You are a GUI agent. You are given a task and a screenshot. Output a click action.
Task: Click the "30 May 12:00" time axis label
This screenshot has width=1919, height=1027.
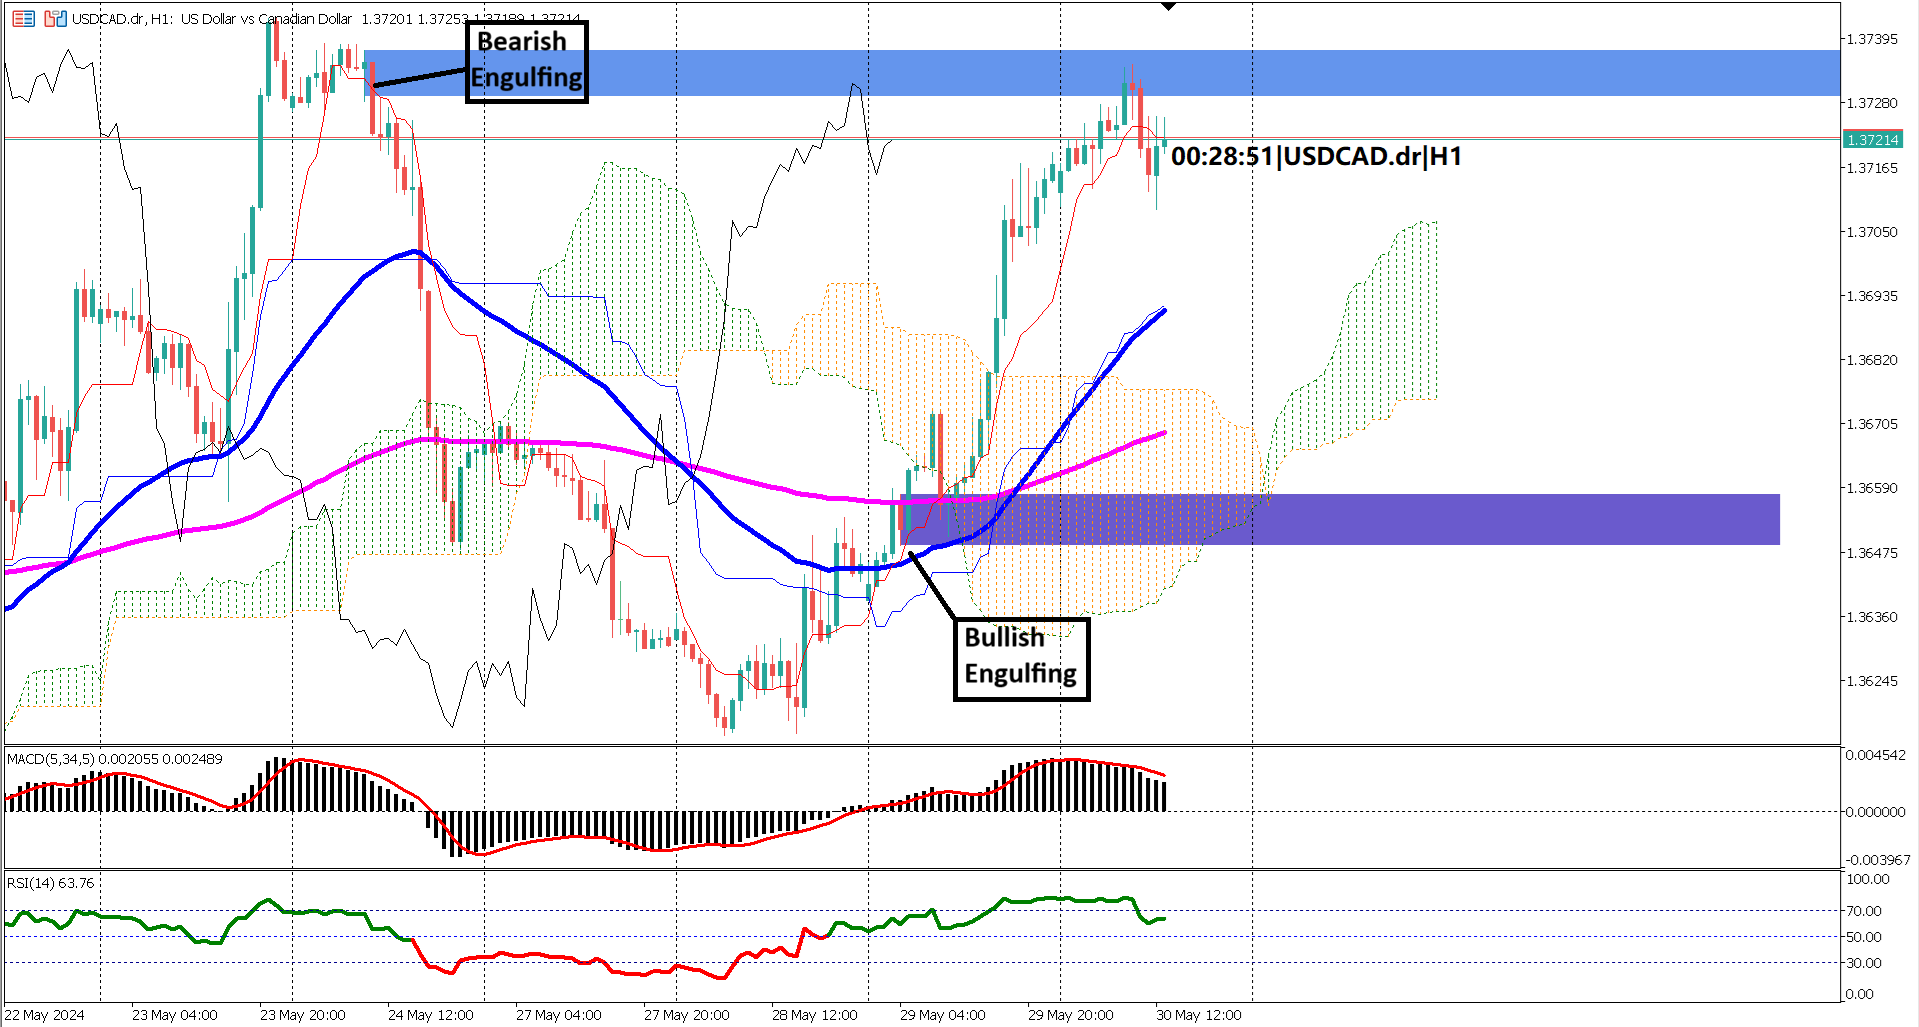tap(1197, 1014)
